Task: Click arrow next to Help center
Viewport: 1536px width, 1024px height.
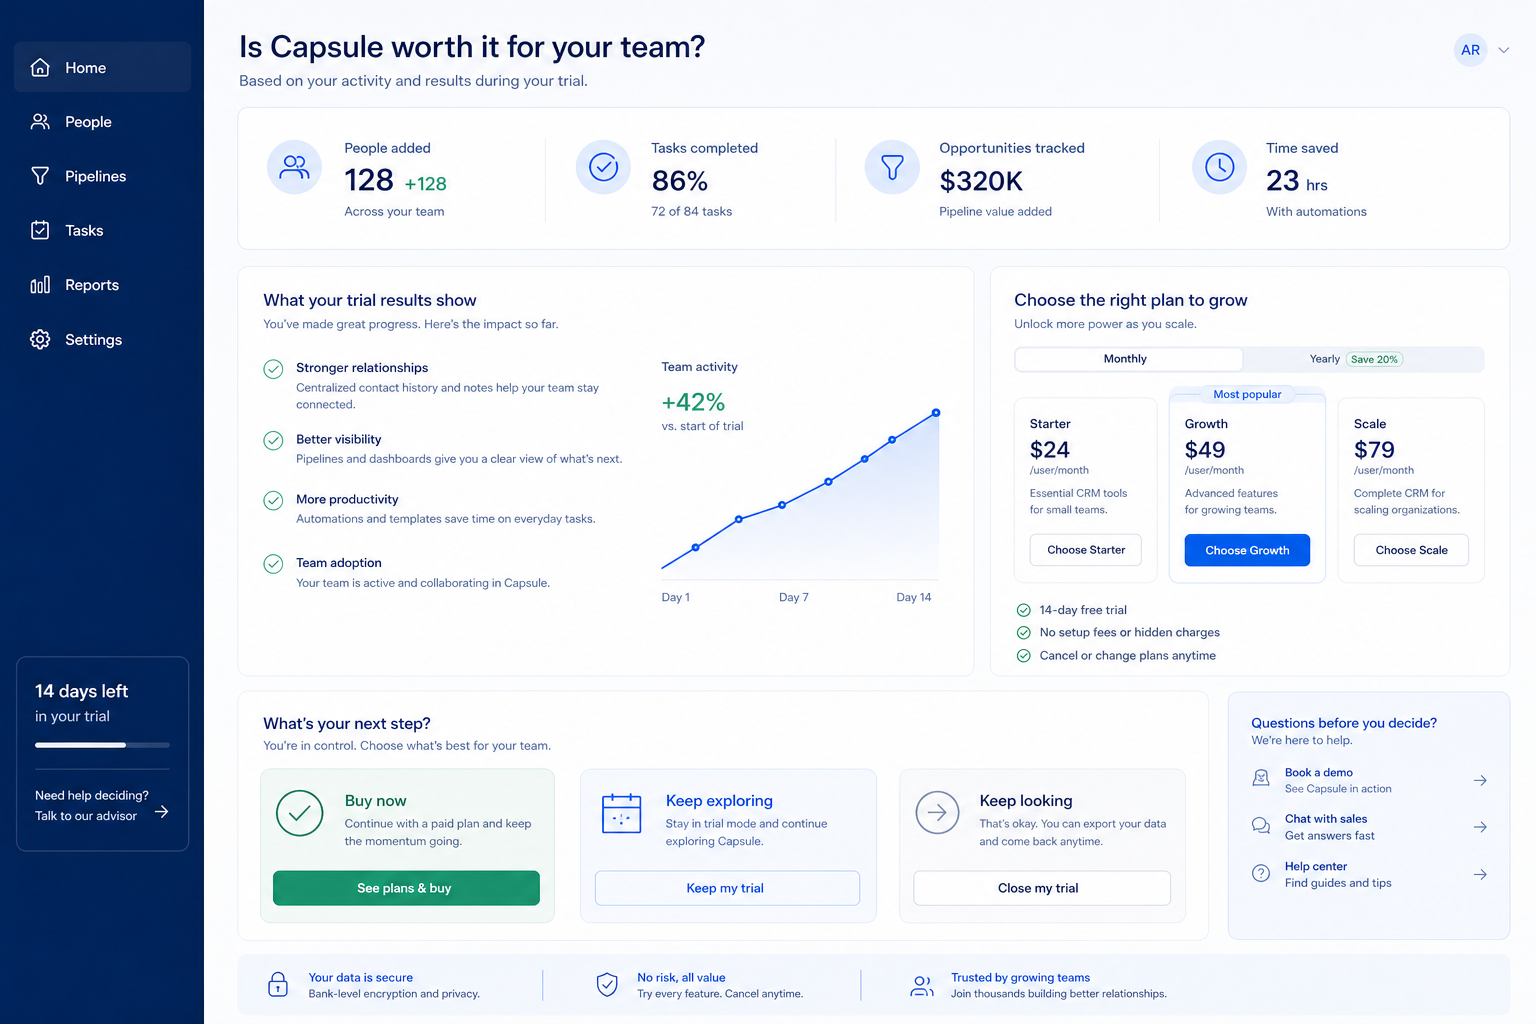Action: tap(1480, 874)
